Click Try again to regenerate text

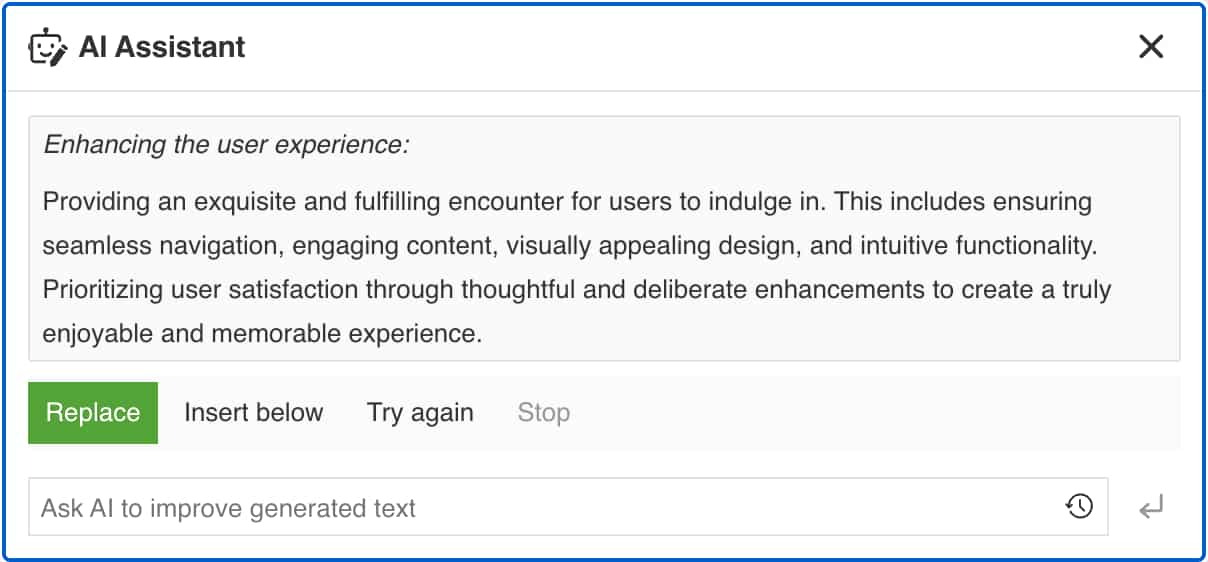click(x=420, y=413)
